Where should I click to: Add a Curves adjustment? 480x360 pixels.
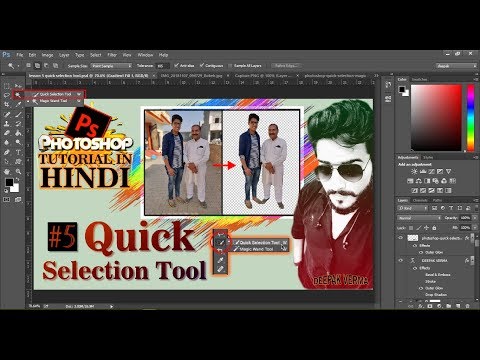click(431, 171)
